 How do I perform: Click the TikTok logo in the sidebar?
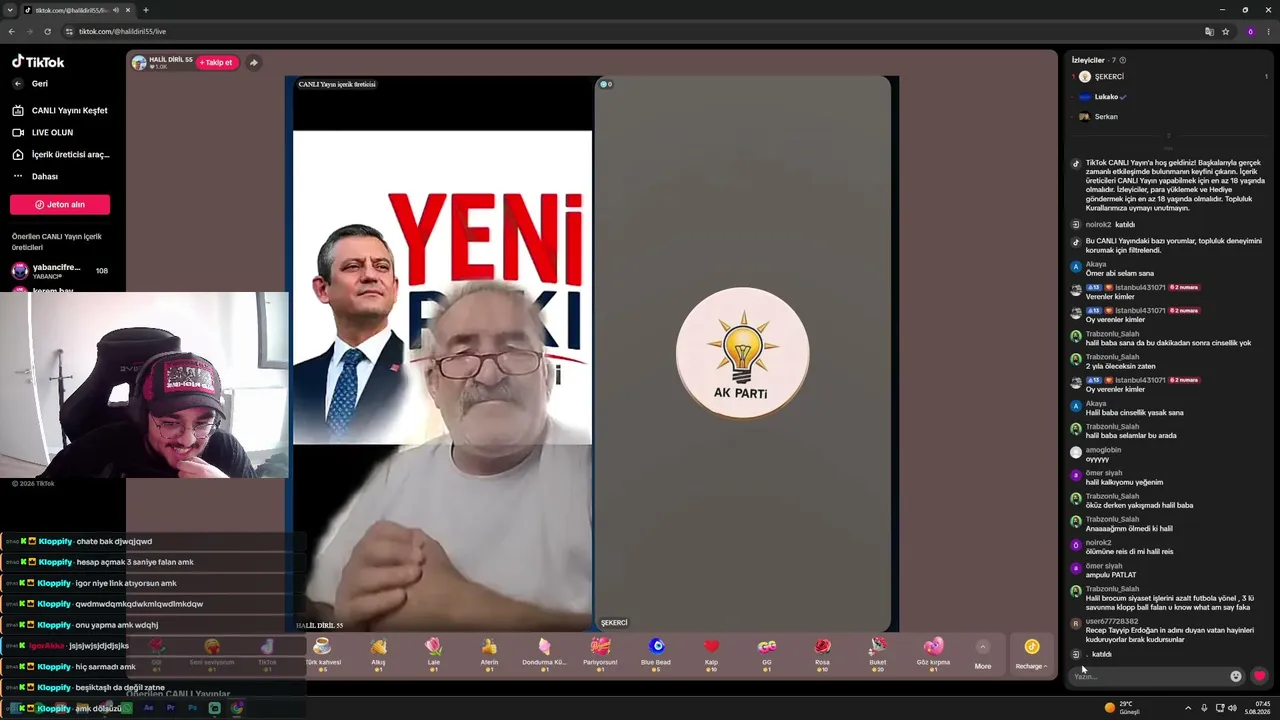tap(38, 61)
